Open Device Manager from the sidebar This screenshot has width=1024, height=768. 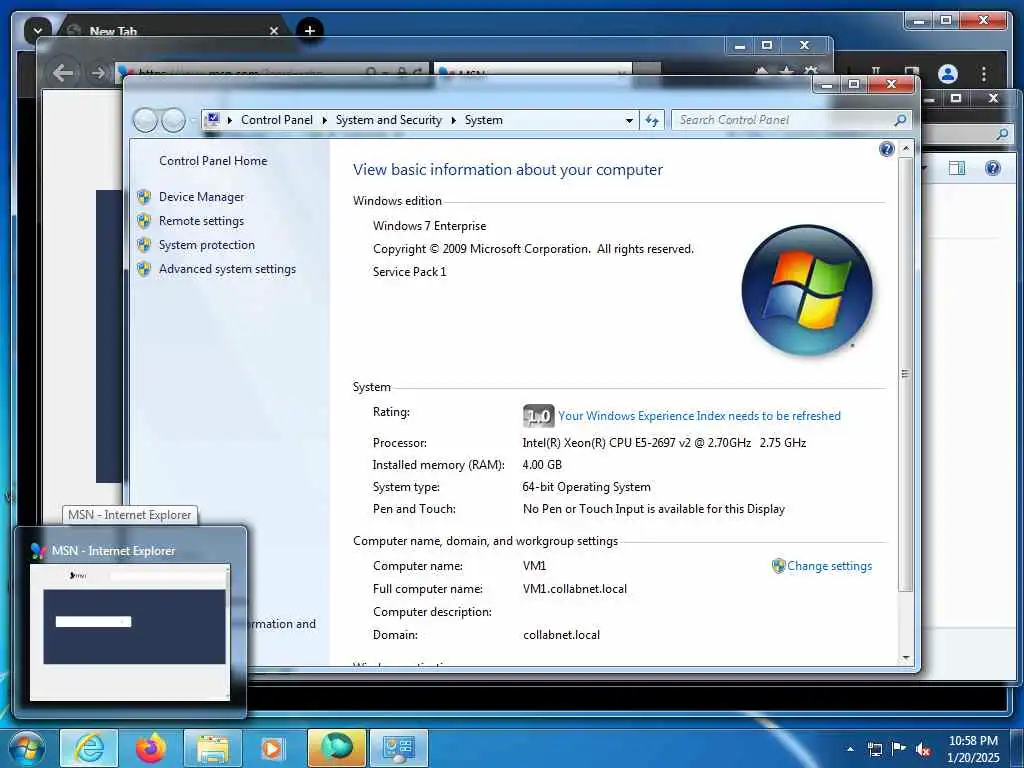pyautogui.click(x=201, y=197)
